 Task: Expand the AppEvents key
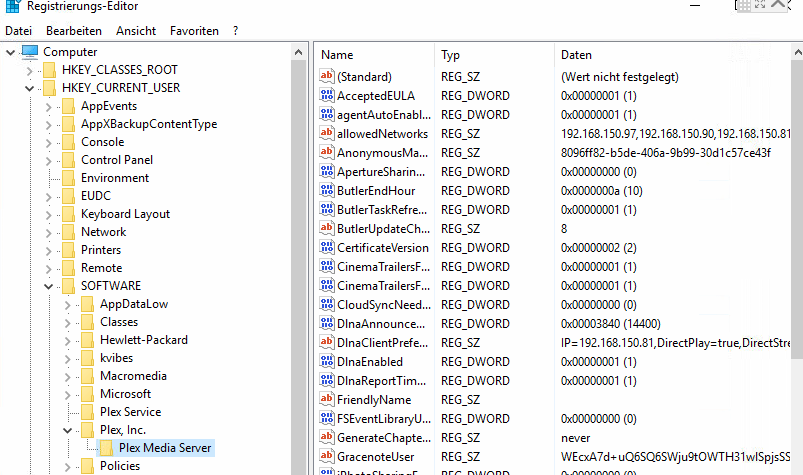(x=48, y=106)
